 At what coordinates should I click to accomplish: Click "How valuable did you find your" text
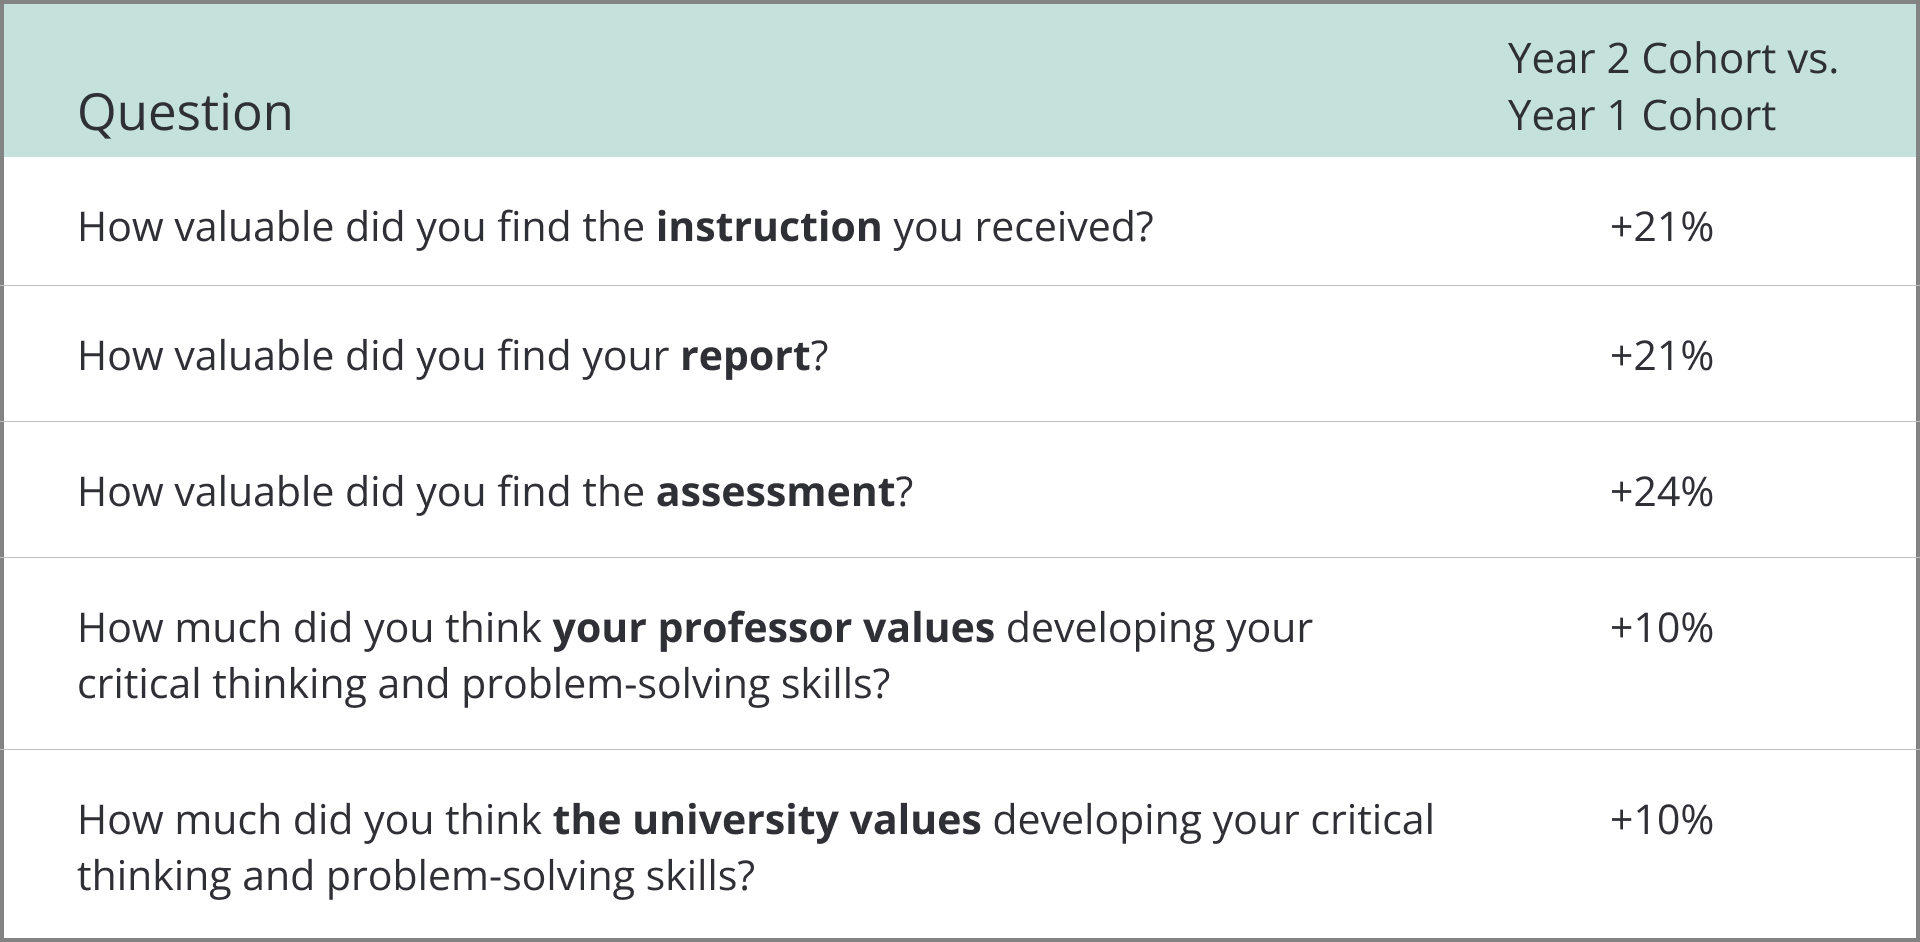pos(372,356)
